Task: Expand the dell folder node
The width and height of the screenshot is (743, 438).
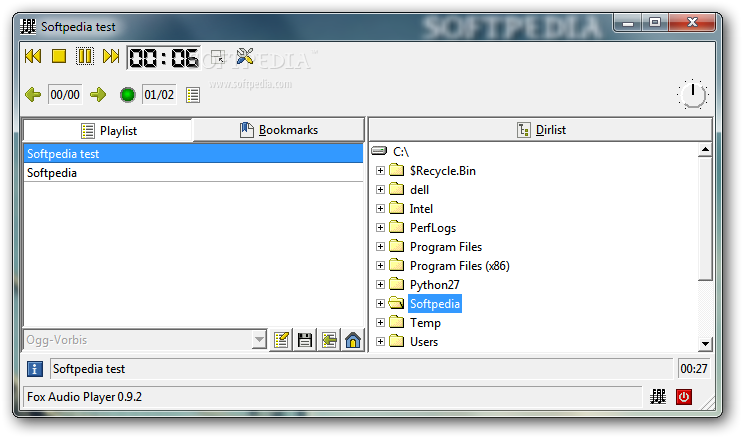Action: pos(380,190)
